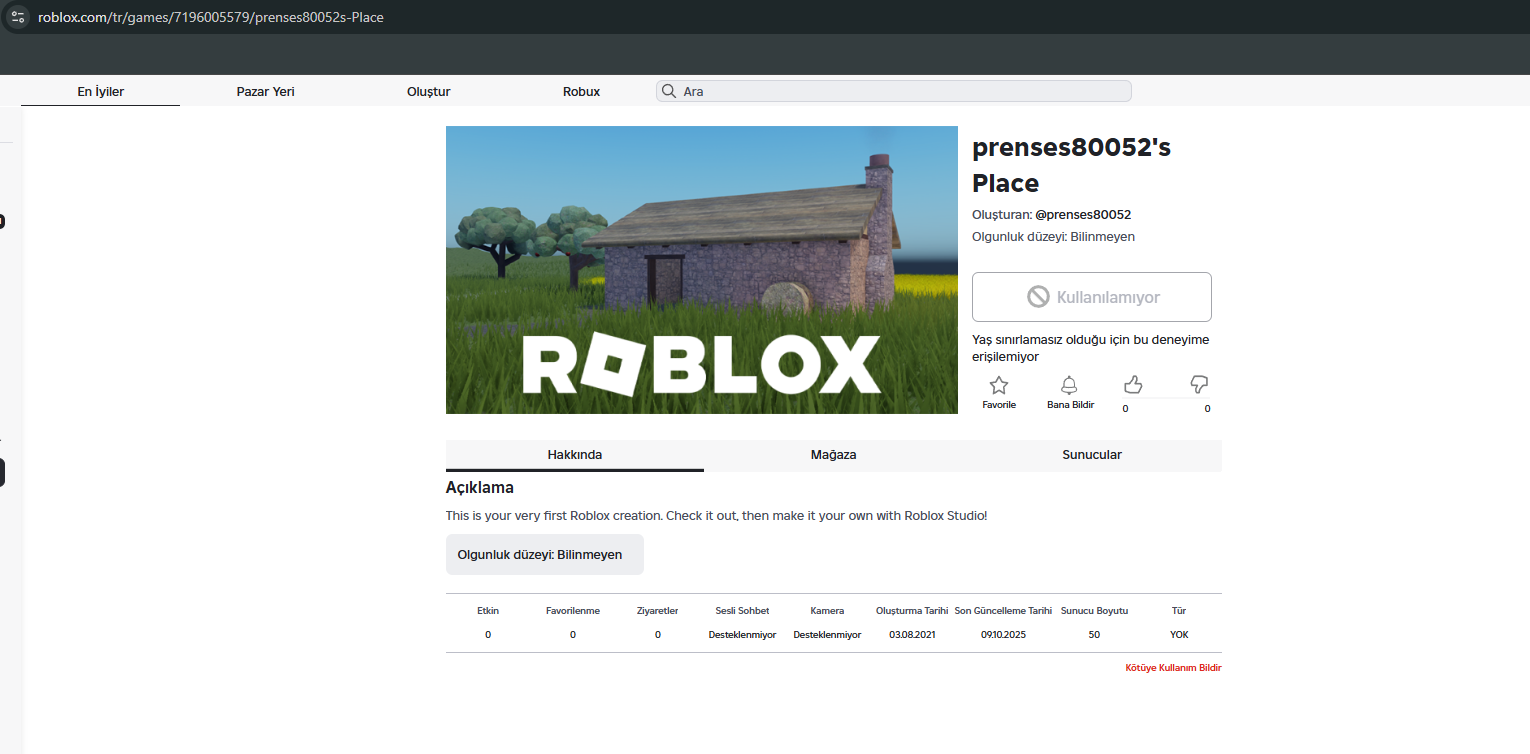Click the Favorilenme column value 0

[573, 635]
